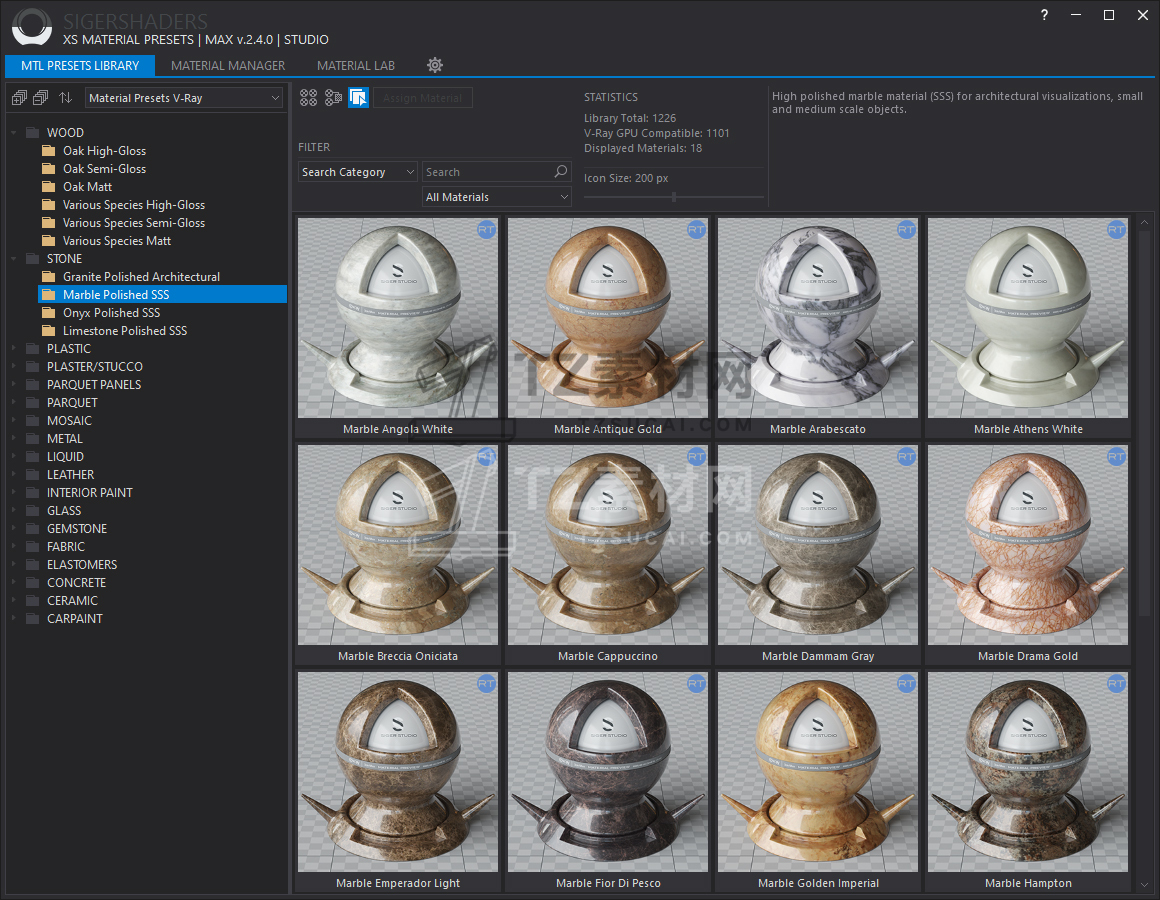Select the PLASTER/STUCCO category
This screenshot has height=900, width=1160.
[95, 367]
